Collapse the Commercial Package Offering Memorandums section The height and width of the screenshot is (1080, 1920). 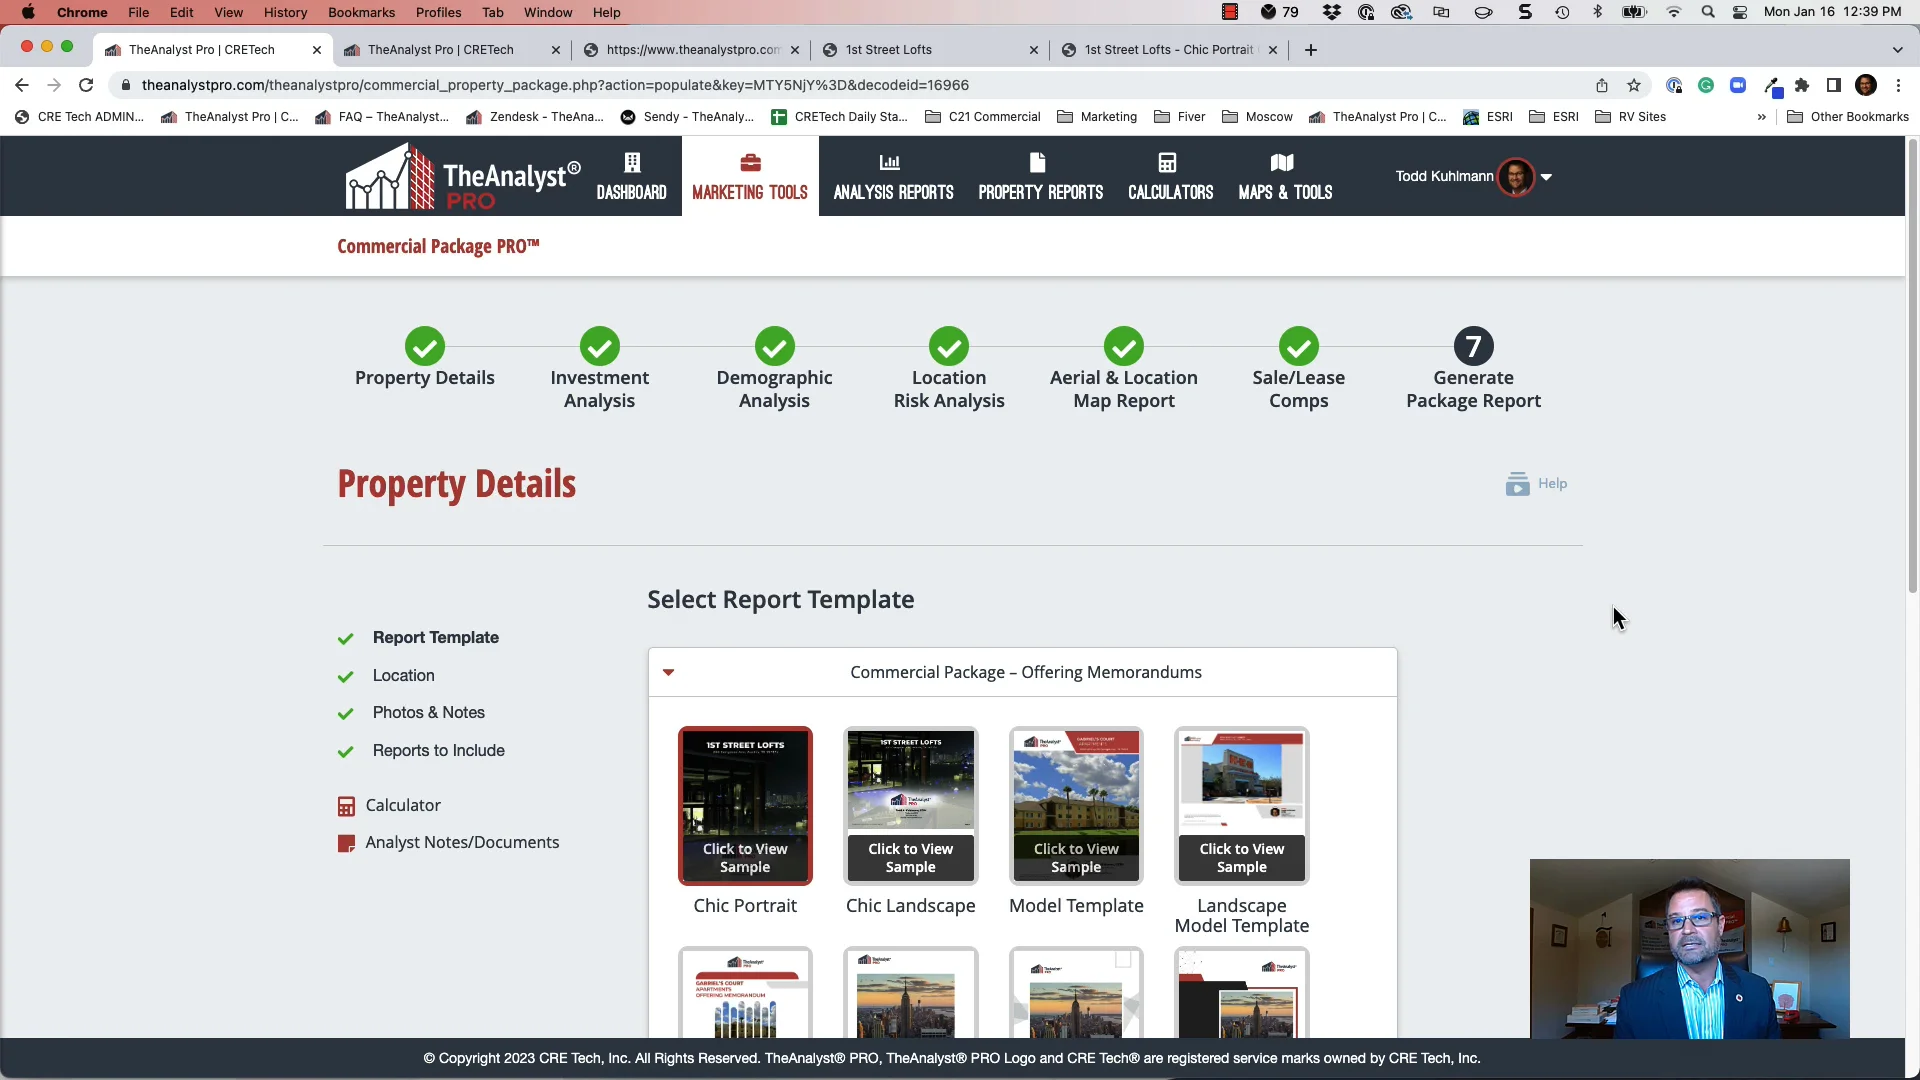668,672
